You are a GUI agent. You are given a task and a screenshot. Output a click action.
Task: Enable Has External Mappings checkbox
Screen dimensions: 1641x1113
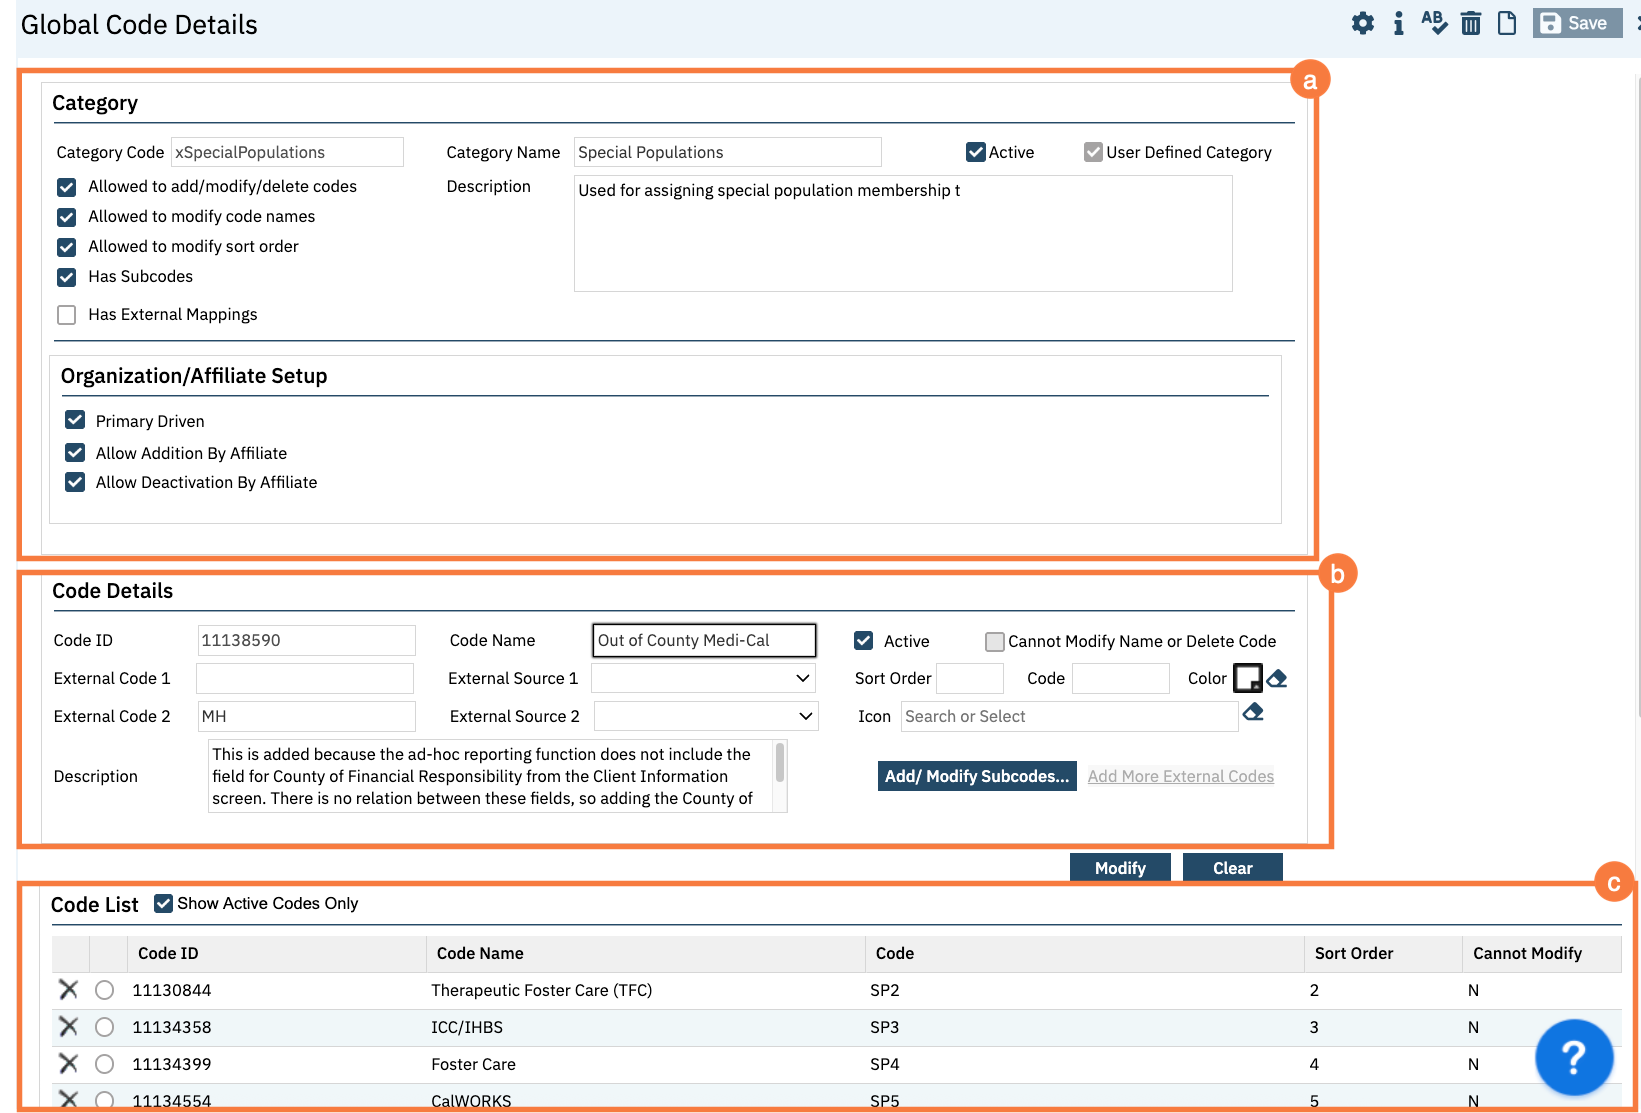tap(67, 315)
